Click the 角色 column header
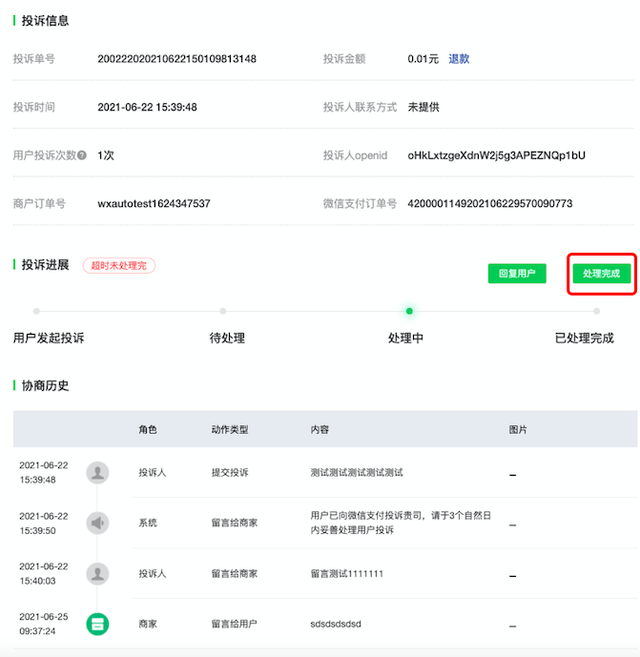 coord(148,429)
